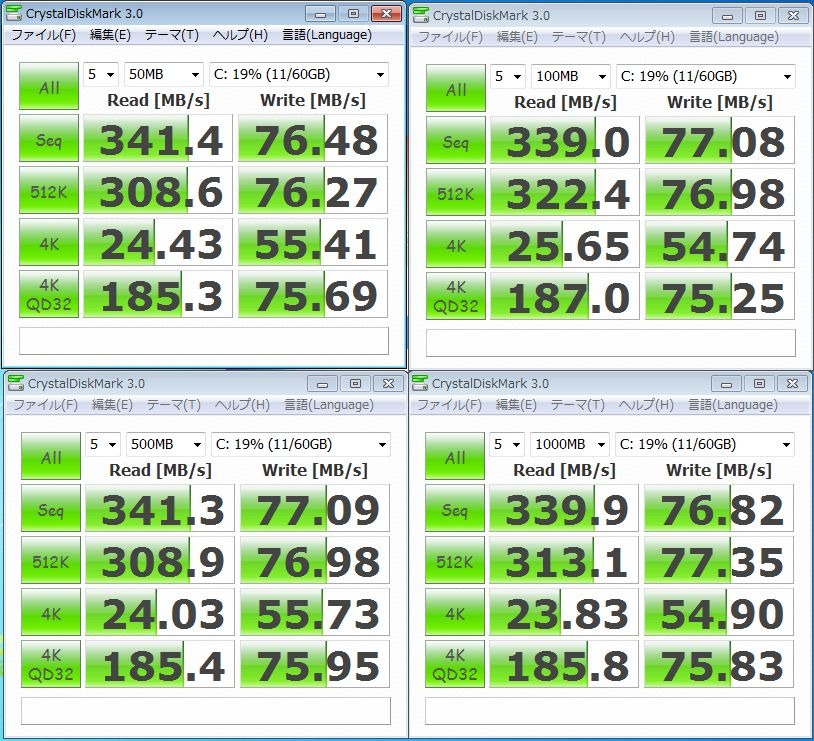Click the comment field in the 50MB window

[x=204, y=341]
